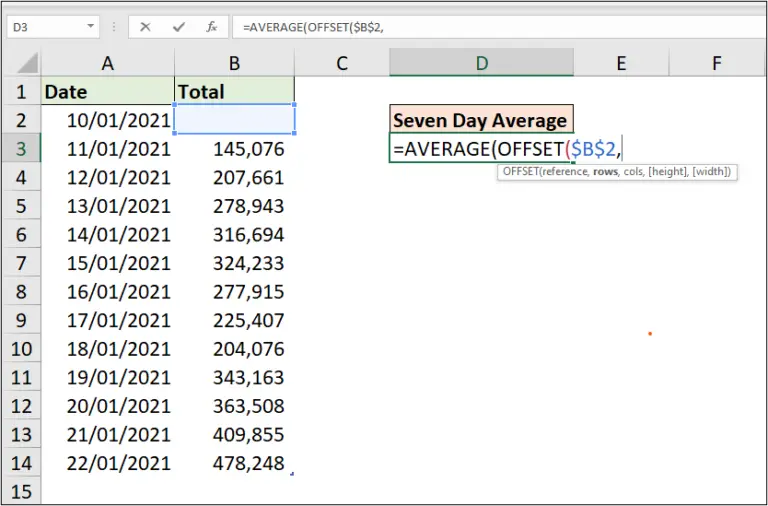Select all cells using the corner triangle
The width and height of the screenshot is (768, 506).
[x=23, y=63]
